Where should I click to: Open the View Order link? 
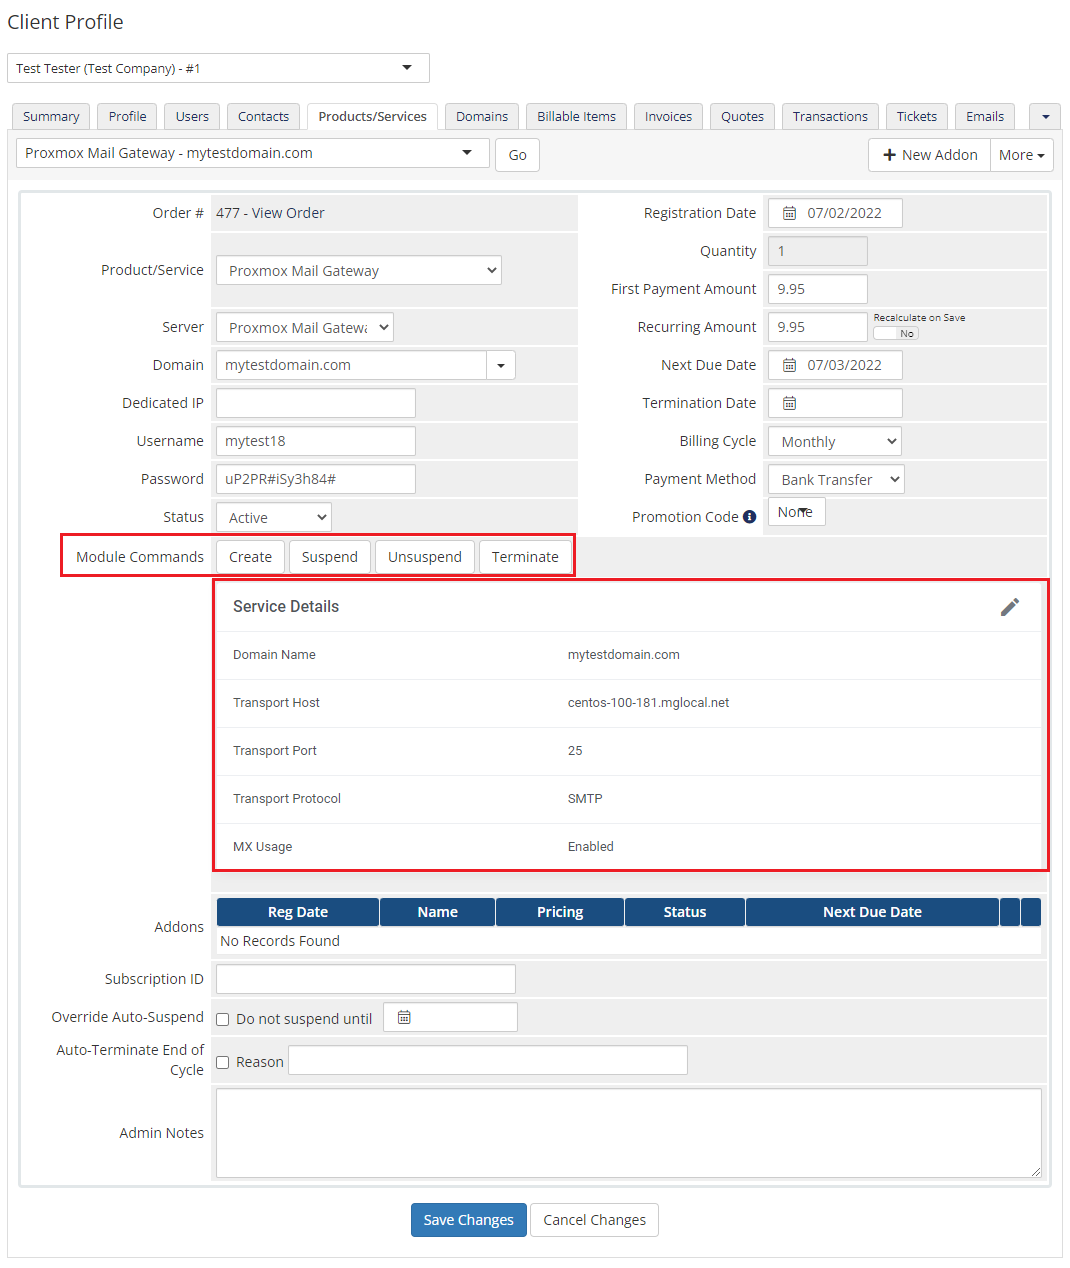(288, 213)
